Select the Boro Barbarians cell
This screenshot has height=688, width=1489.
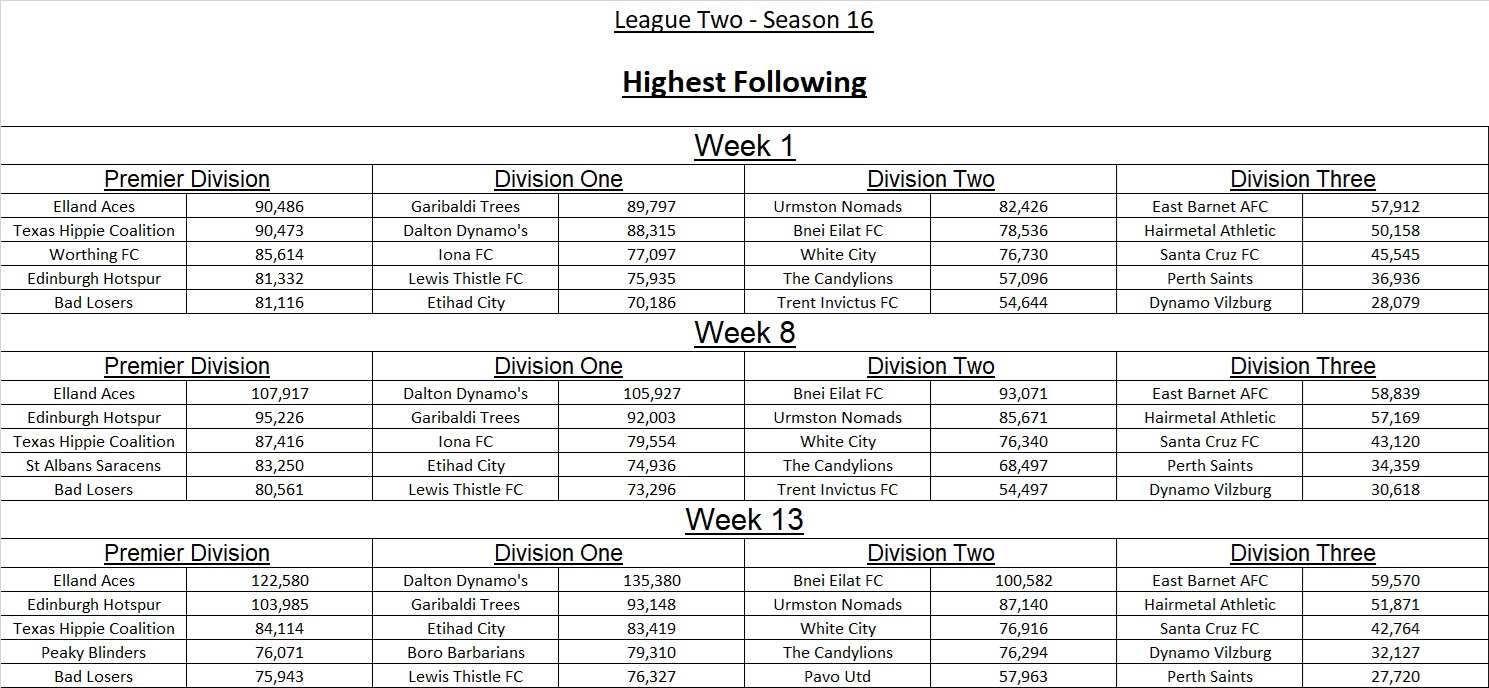[x=466, y=653]
